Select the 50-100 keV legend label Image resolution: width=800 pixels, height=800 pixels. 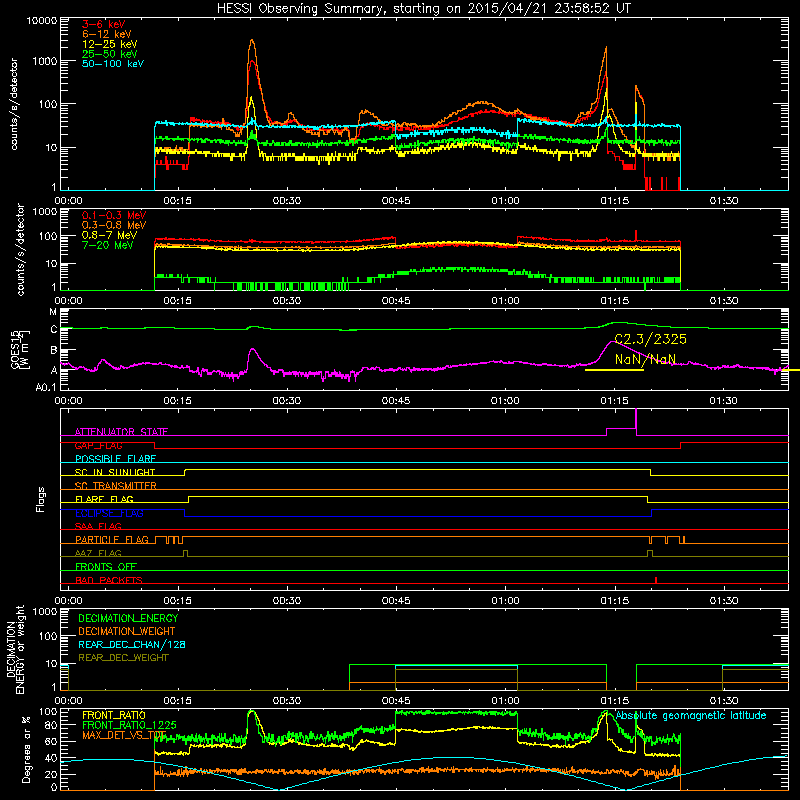[112, 64]
